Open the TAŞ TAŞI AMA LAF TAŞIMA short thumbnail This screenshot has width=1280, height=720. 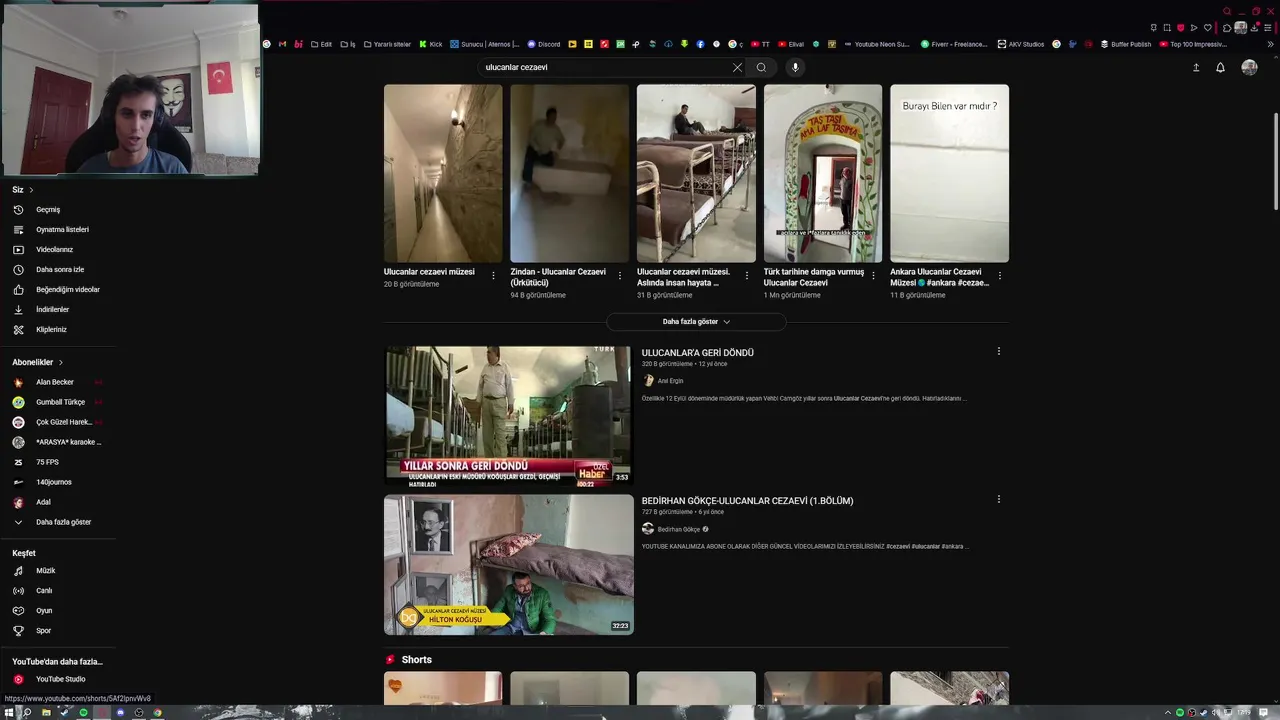click(823, 173)
